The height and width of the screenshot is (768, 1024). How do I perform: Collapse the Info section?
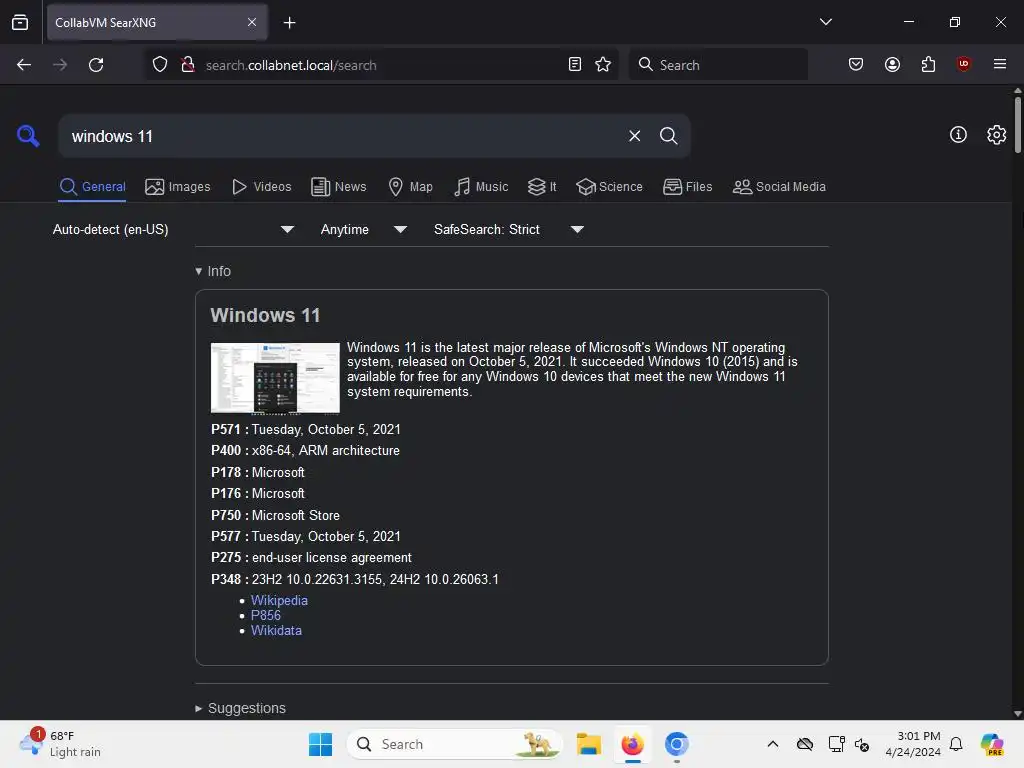coord(213,271)
